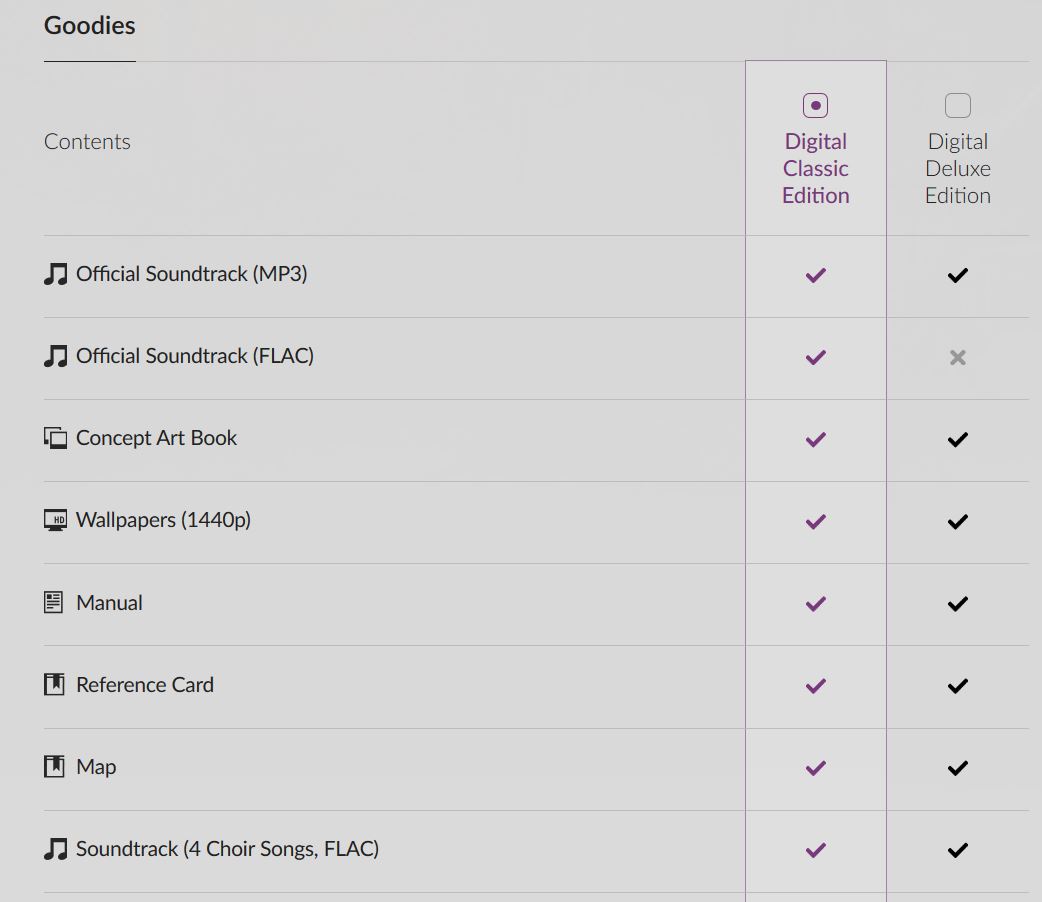
Task: Click the music note icon beside Official Soundtrack (MP3)
Action: tap(56, 274)
